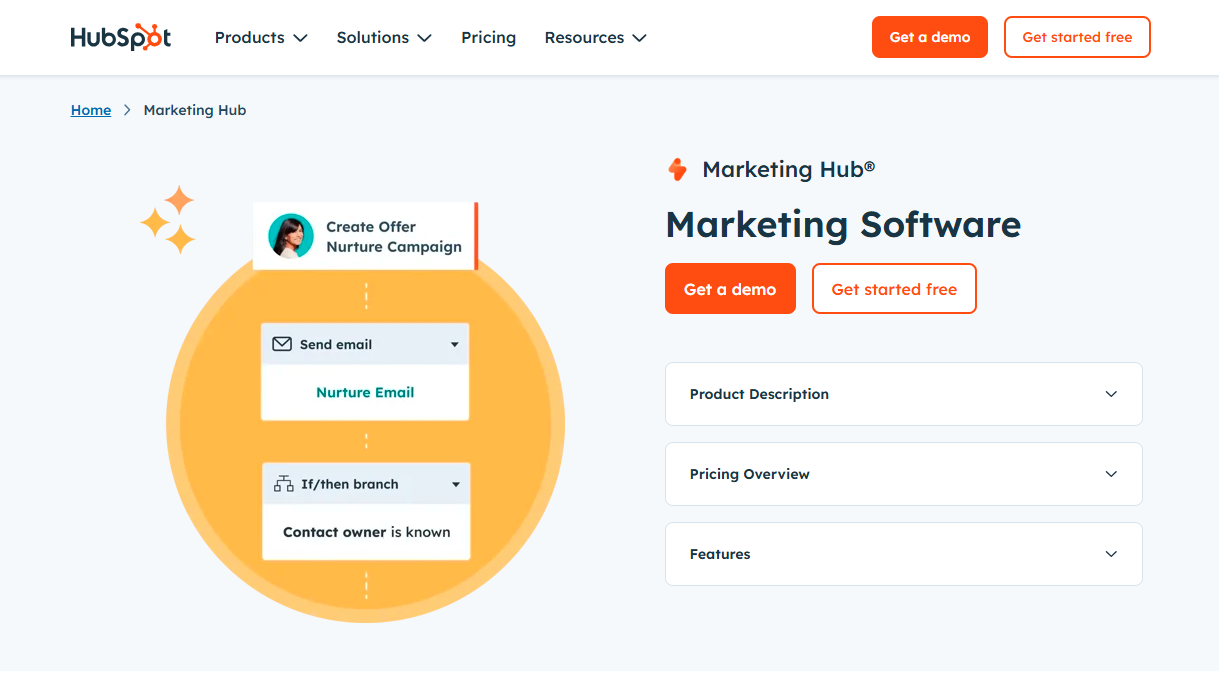
Task: Click Get a demo in header
Action: click(x=929, y=37)
